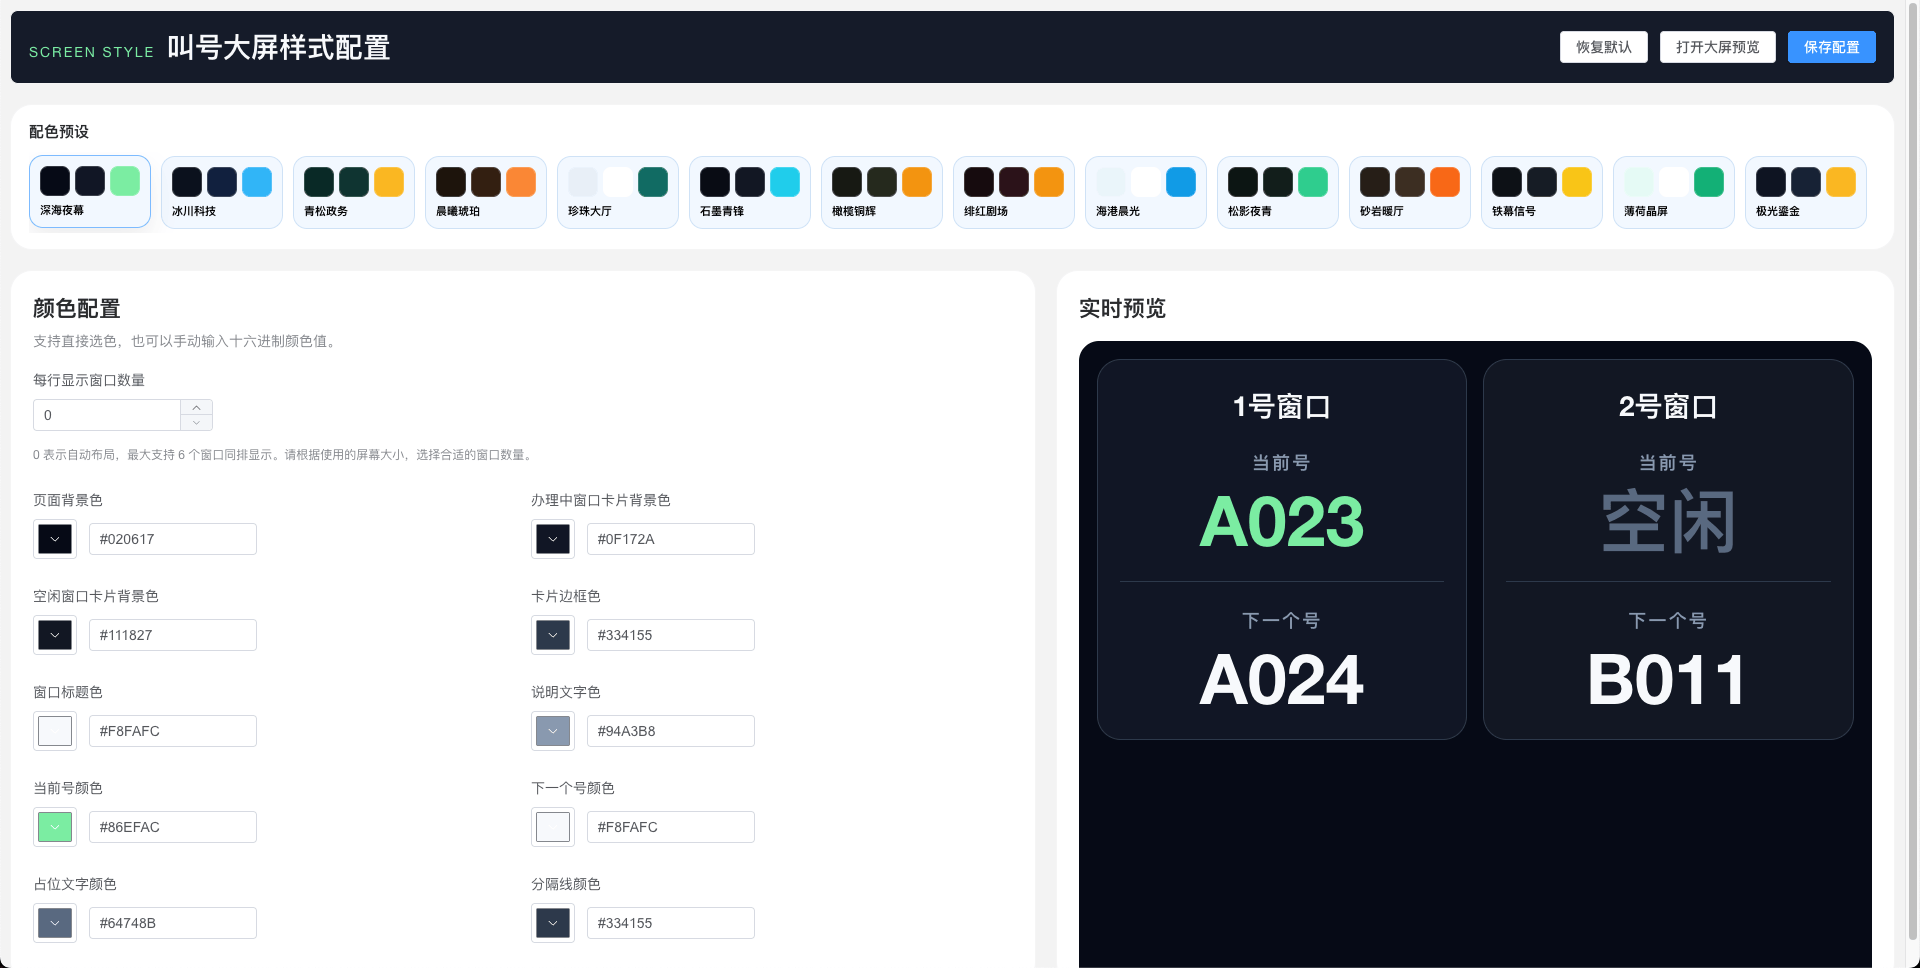
Task: Increase 每行显示窗口数量 with up arrow
Action: point(197,407)
